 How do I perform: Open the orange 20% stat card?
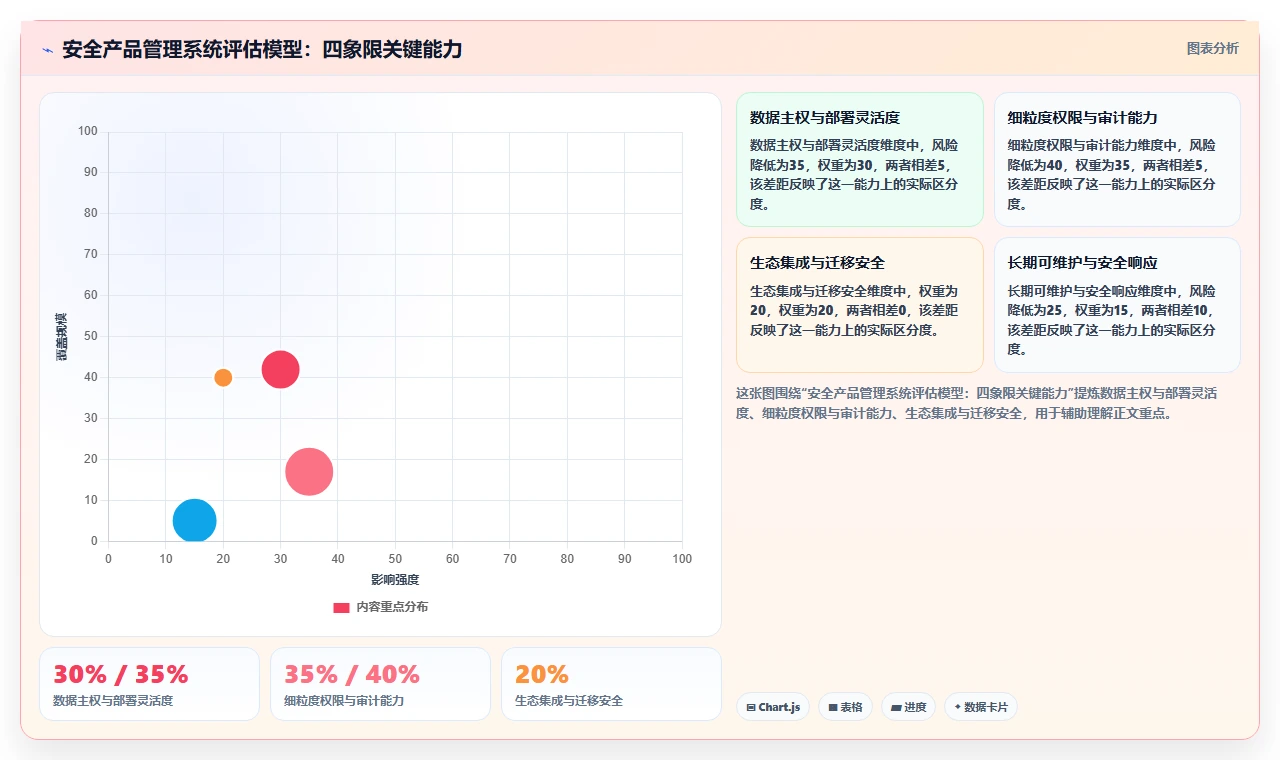(x=611, y=684)
